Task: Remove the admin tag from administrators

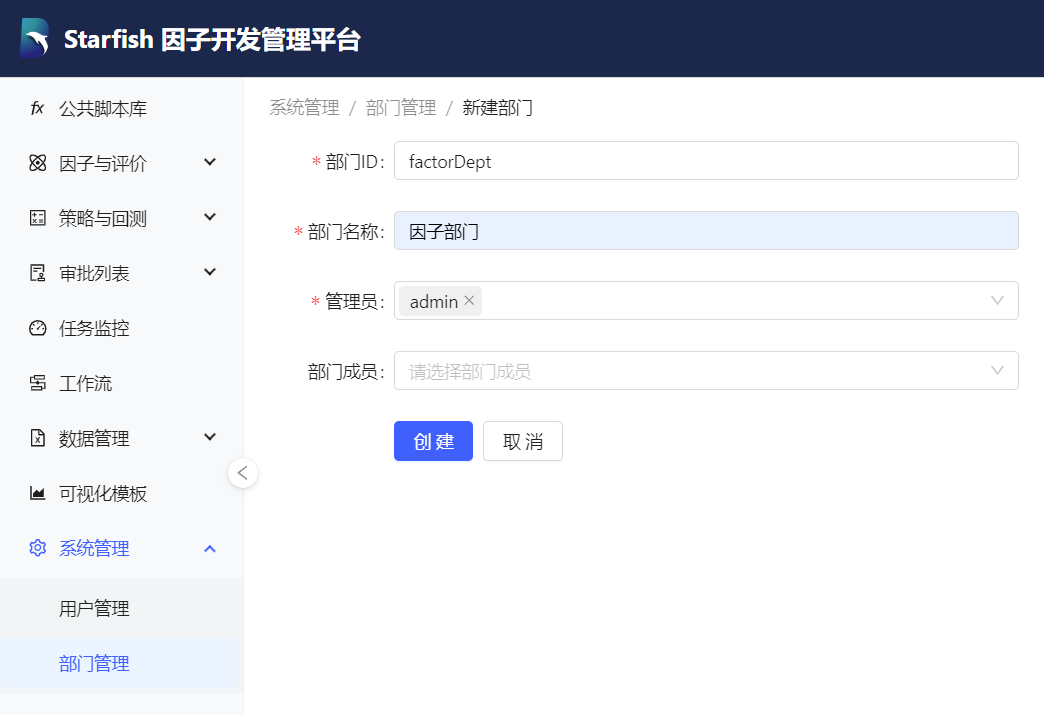Action: click(x=469, y=301)
